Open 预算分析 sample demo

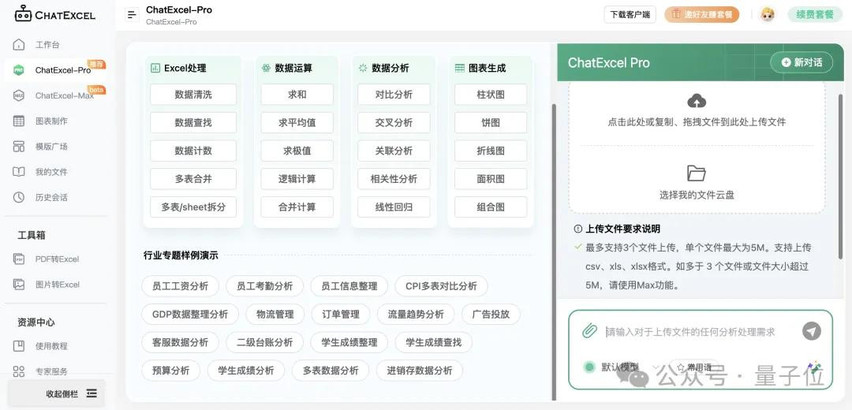pos(171,371)
